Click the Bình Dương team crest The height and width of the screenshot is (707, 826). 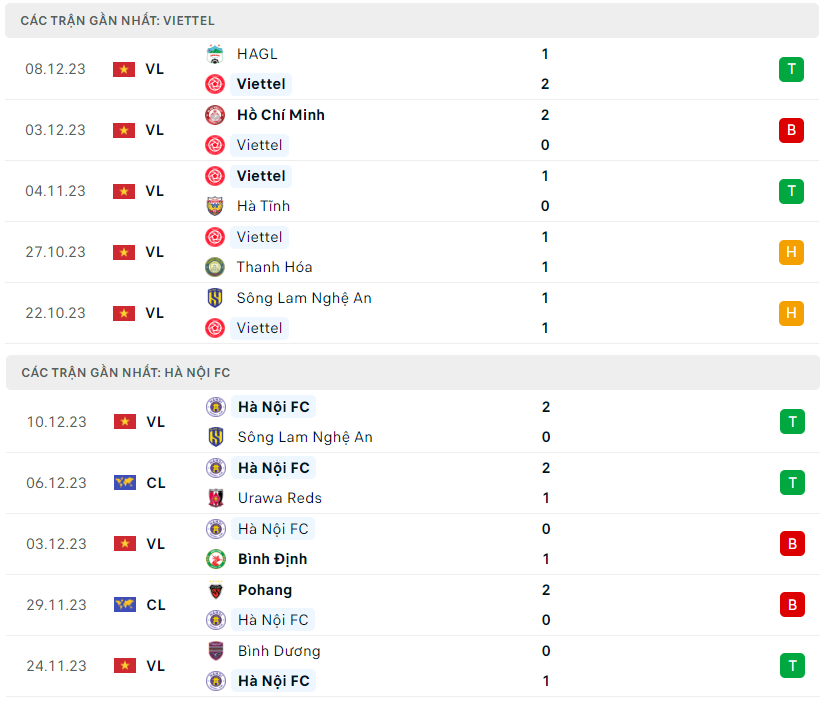point(216,651)
